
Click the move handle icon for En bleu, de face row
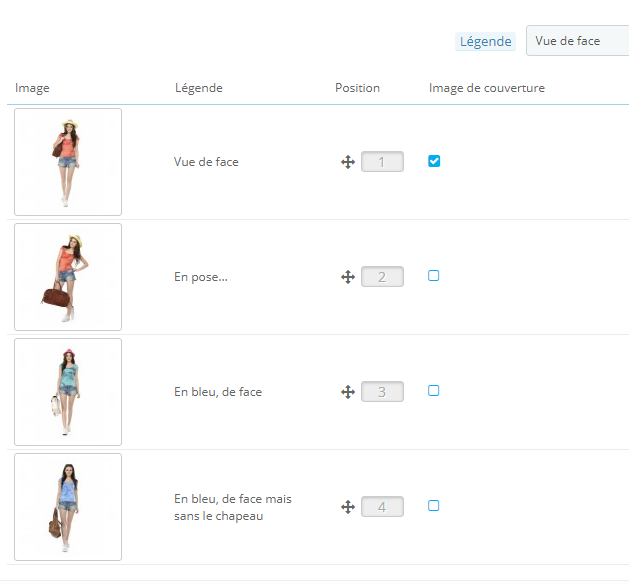pos(348,392)
